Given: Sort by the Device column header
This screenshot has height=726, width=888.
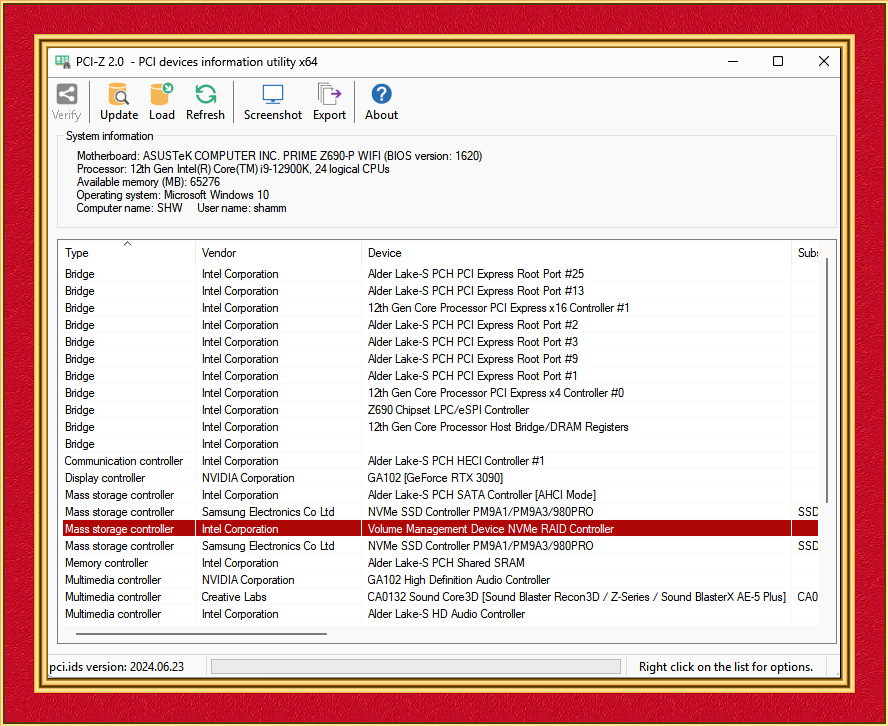Looking at the screenshot, I should tap(576, 253).
